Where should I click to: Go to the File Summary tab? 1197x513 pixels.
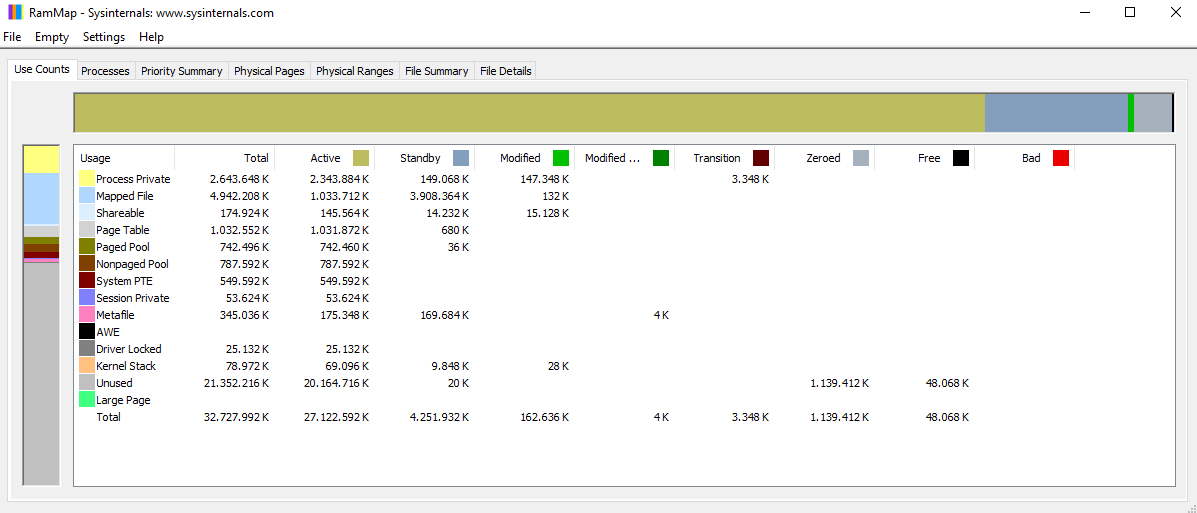(437, 71)
